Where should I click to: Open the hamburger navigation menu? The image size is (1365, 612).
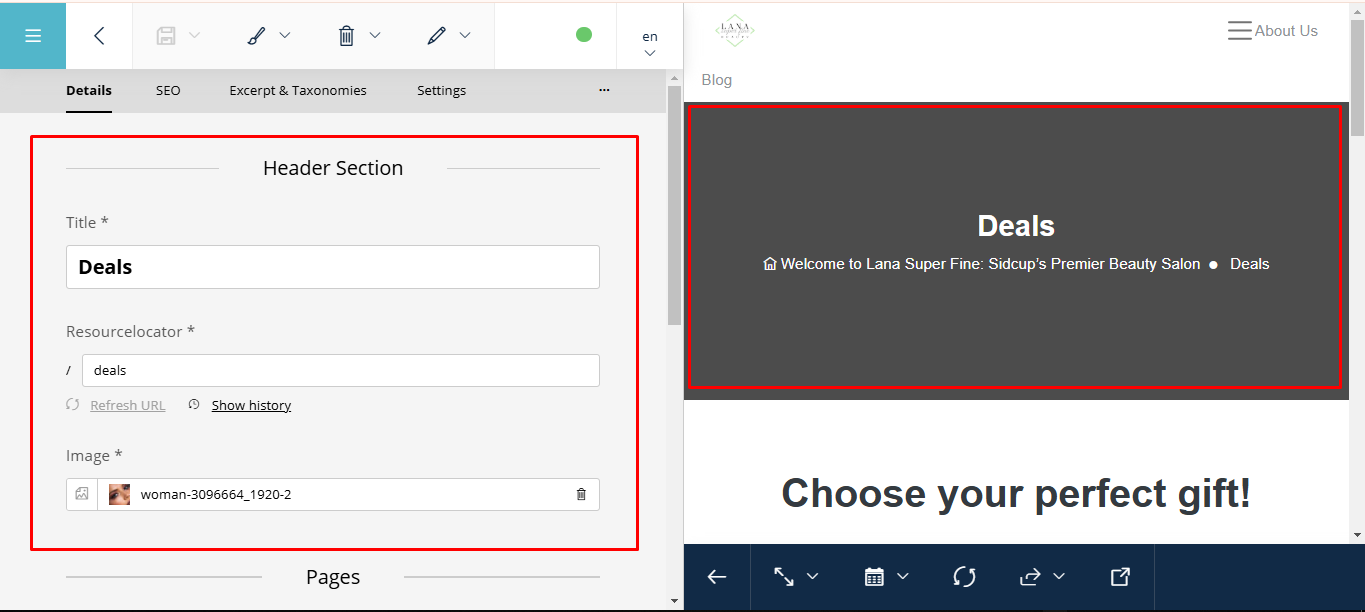coord(33,36)
